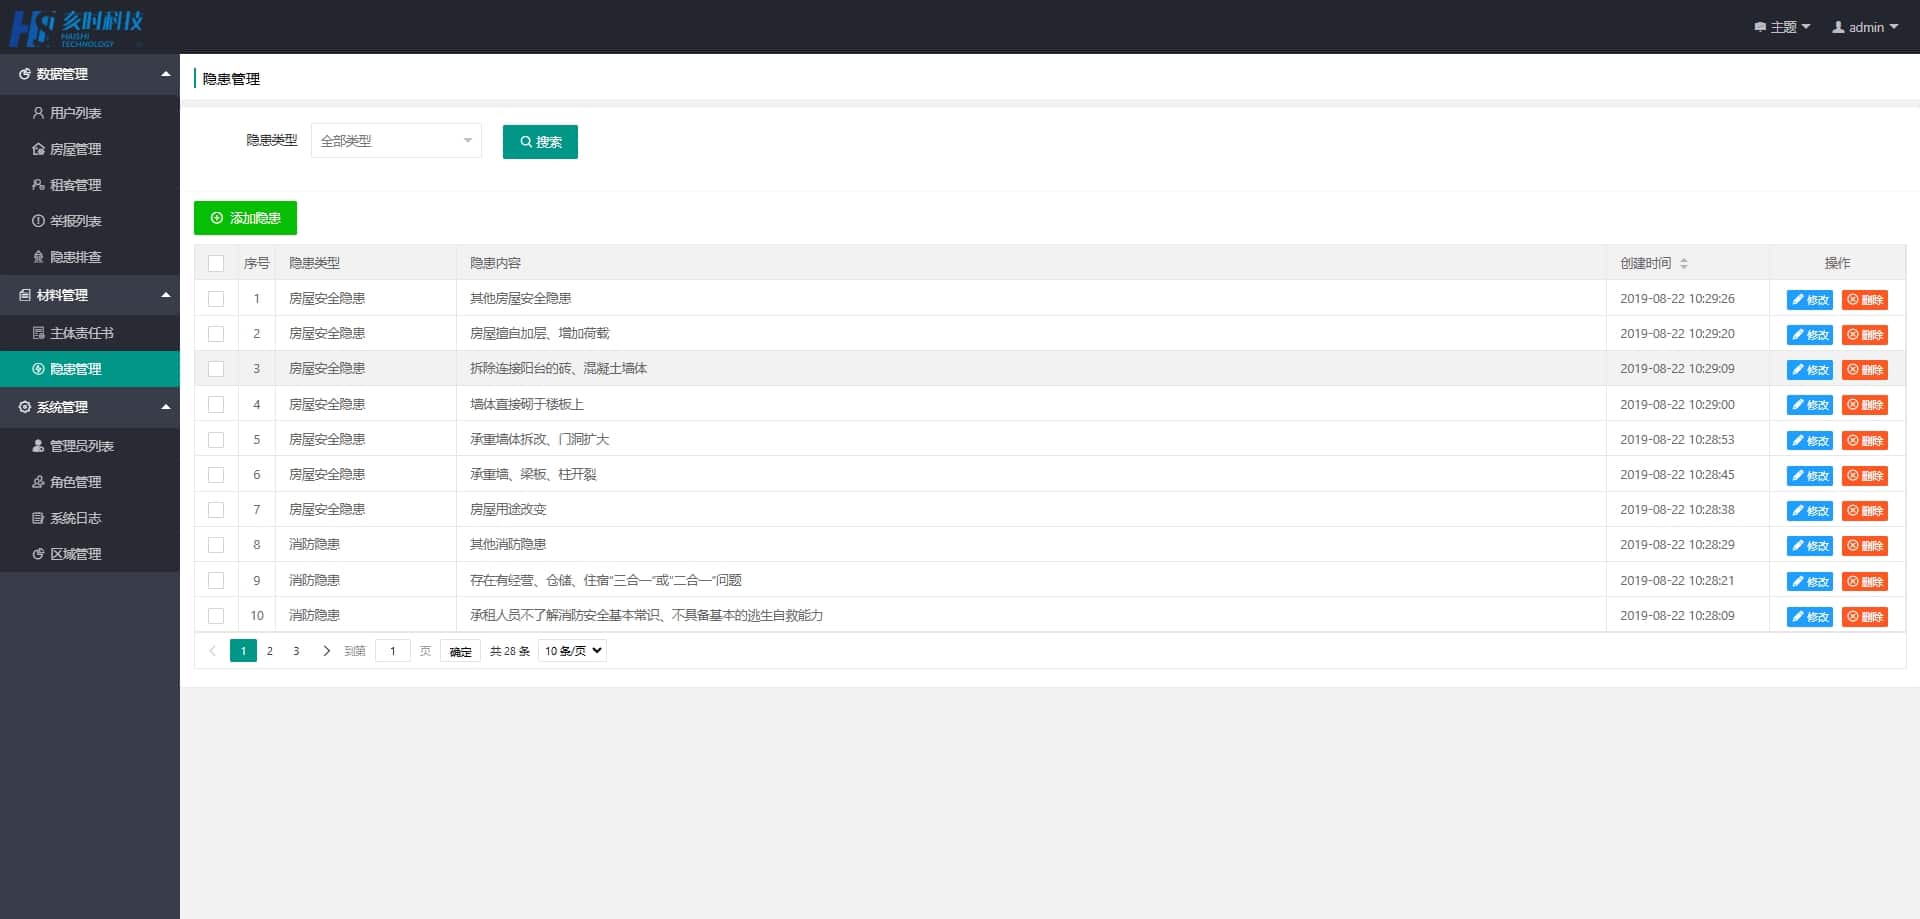Screen dimensions: 1920x919
Task: Tick the checkbox for row 6 承重墙、梁板、柱开裂
Action: [x=216, y=475]
